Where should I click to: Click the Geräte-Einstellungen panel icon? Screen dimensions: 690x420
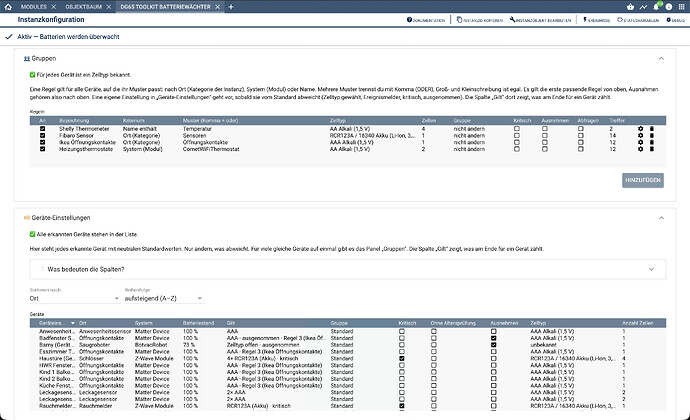(x=27, y=218)
